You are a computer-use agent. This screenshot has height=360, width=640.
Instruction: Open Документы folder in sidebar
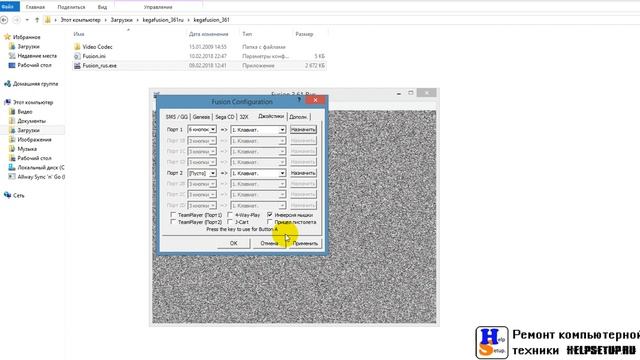click(x=31, y=121)
